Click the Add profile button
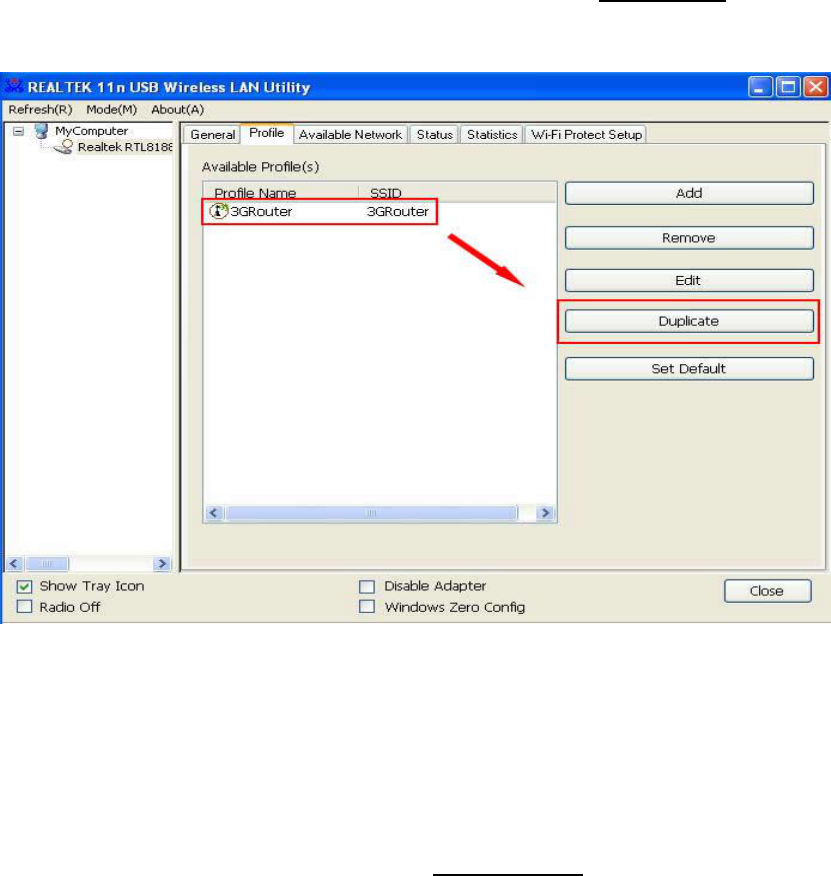Viewport: 831px width, 876px height. click(689, 193)
